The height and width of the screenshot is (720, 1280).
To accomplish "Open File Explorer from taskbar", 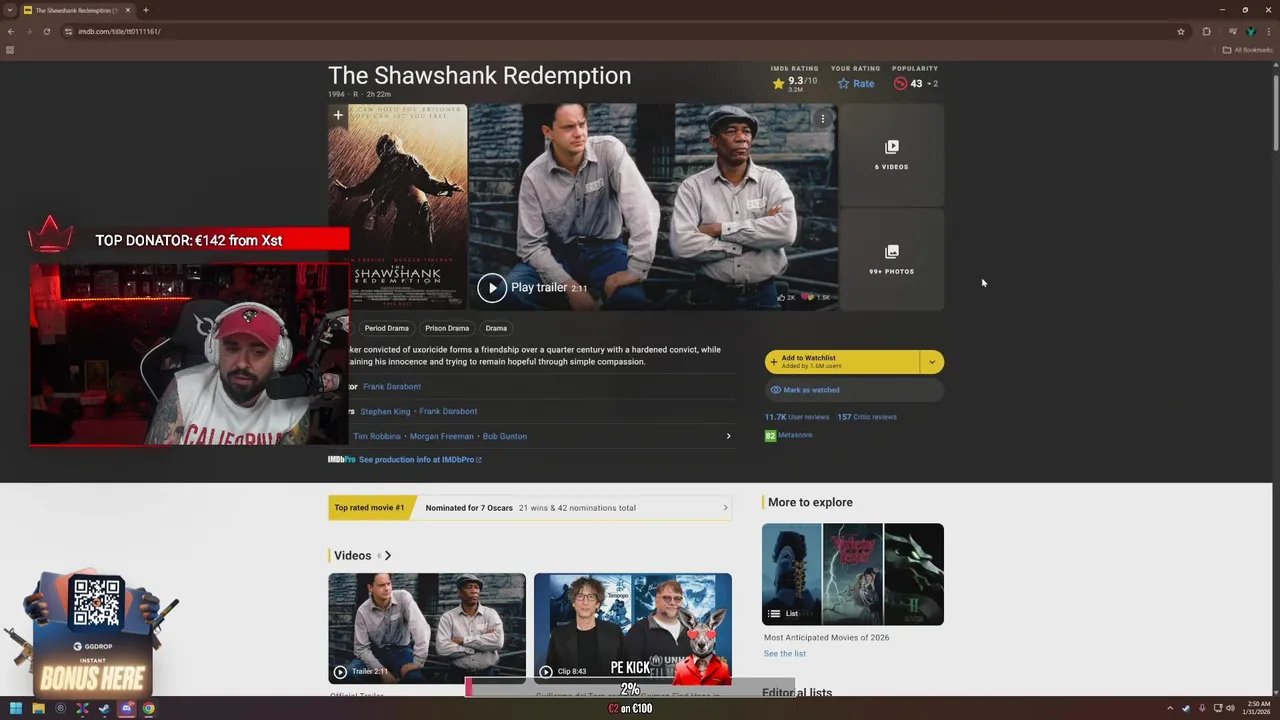I will 38,709.
